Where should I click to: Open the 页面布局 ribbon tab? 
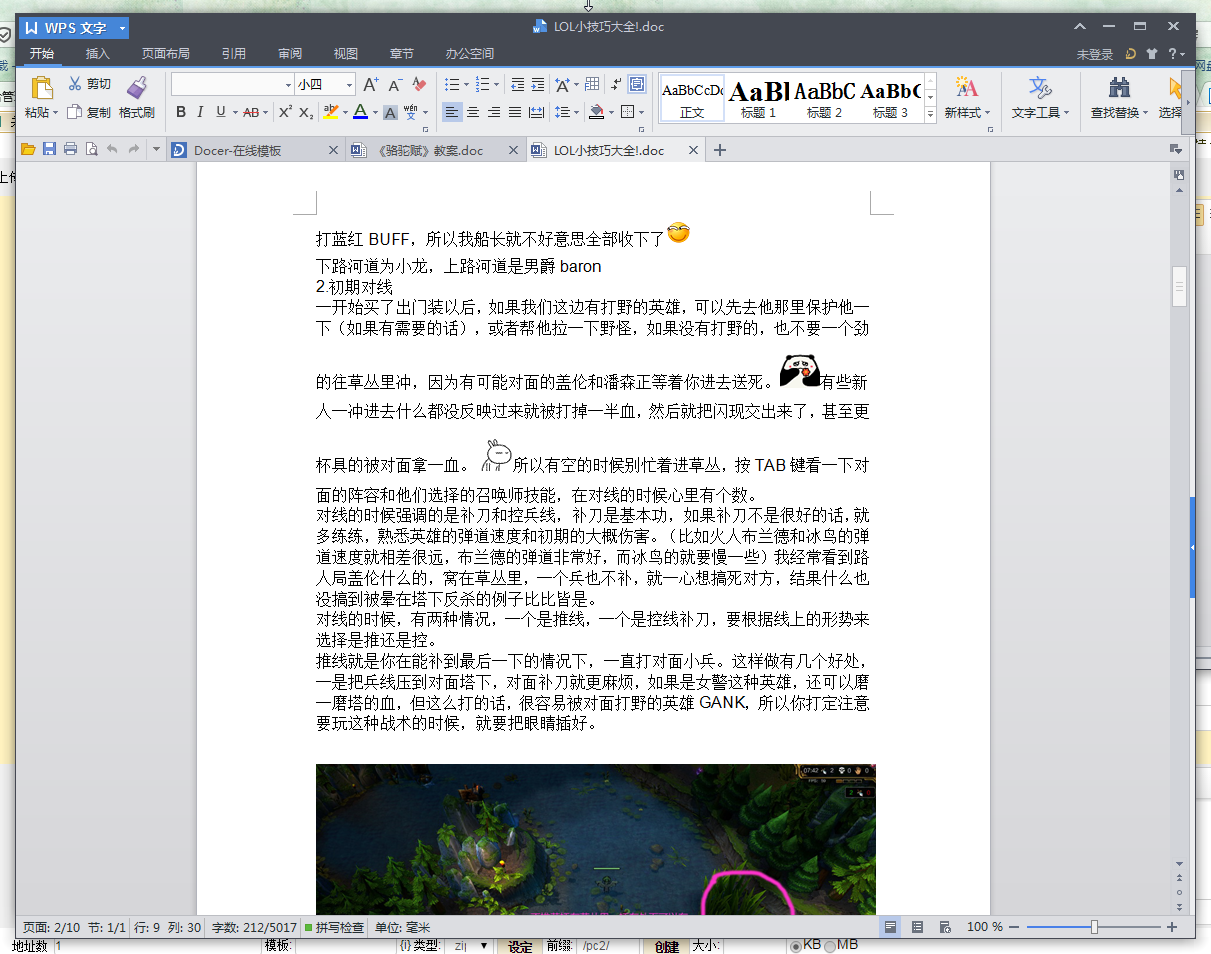[165, 54]
